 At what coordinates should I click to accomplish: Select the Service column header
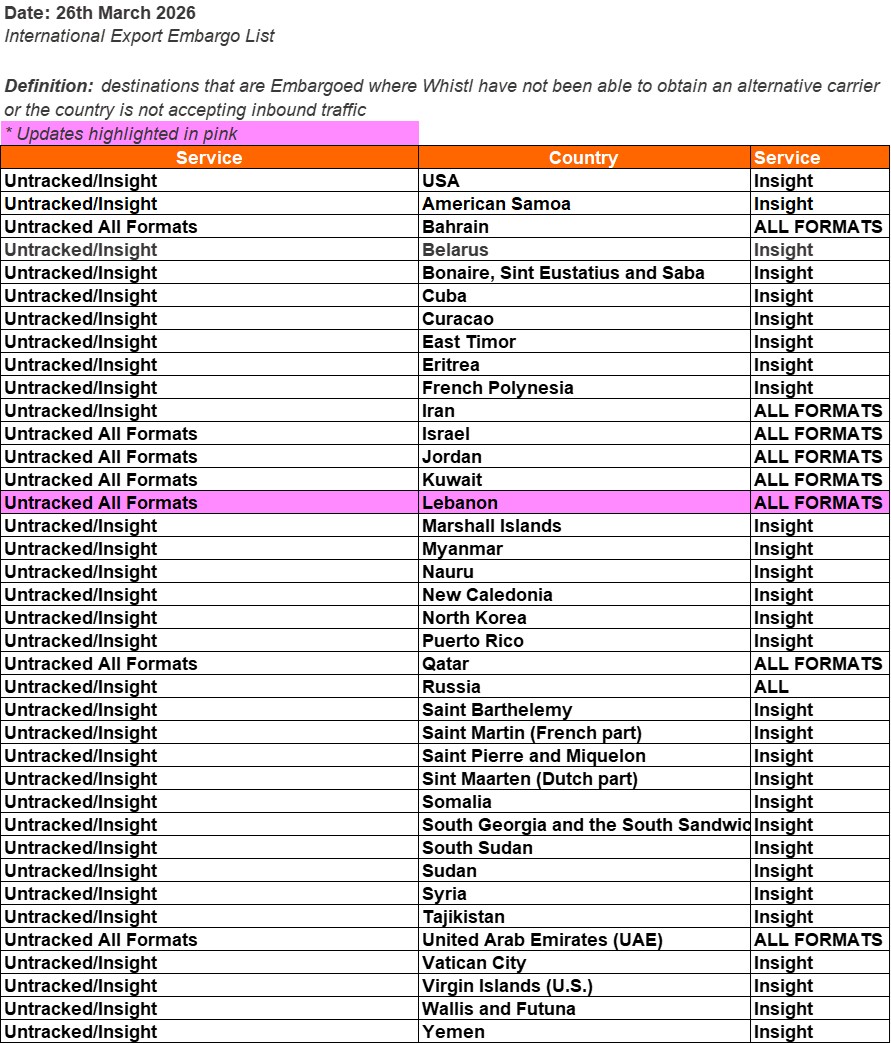tap(209, 157)
